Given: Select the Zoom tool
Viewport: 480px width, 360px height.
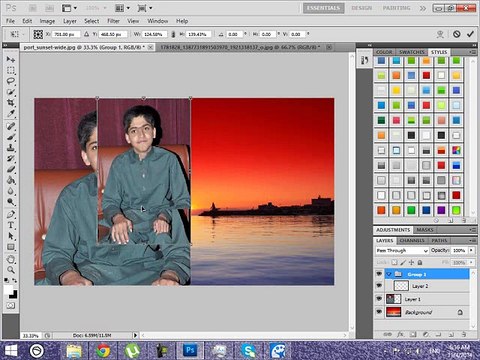Looking at the screenshot, I should coord(11,270).
